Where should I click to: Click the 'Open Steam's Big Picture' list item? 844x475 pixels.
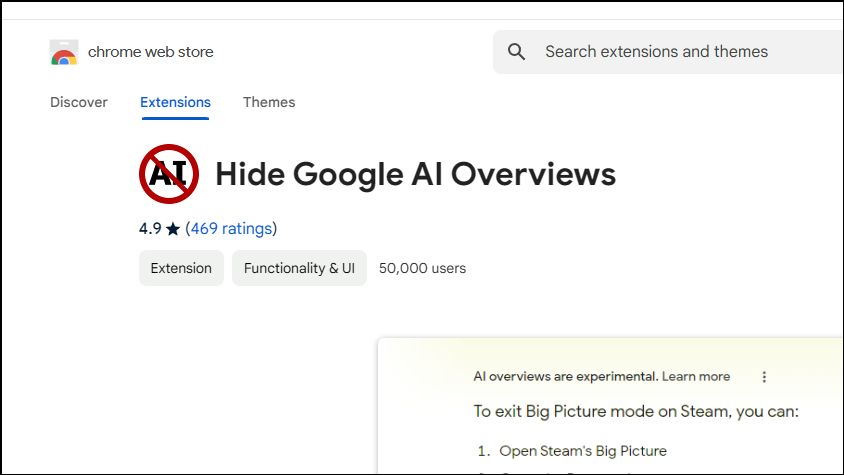click(x=583, y=451)
